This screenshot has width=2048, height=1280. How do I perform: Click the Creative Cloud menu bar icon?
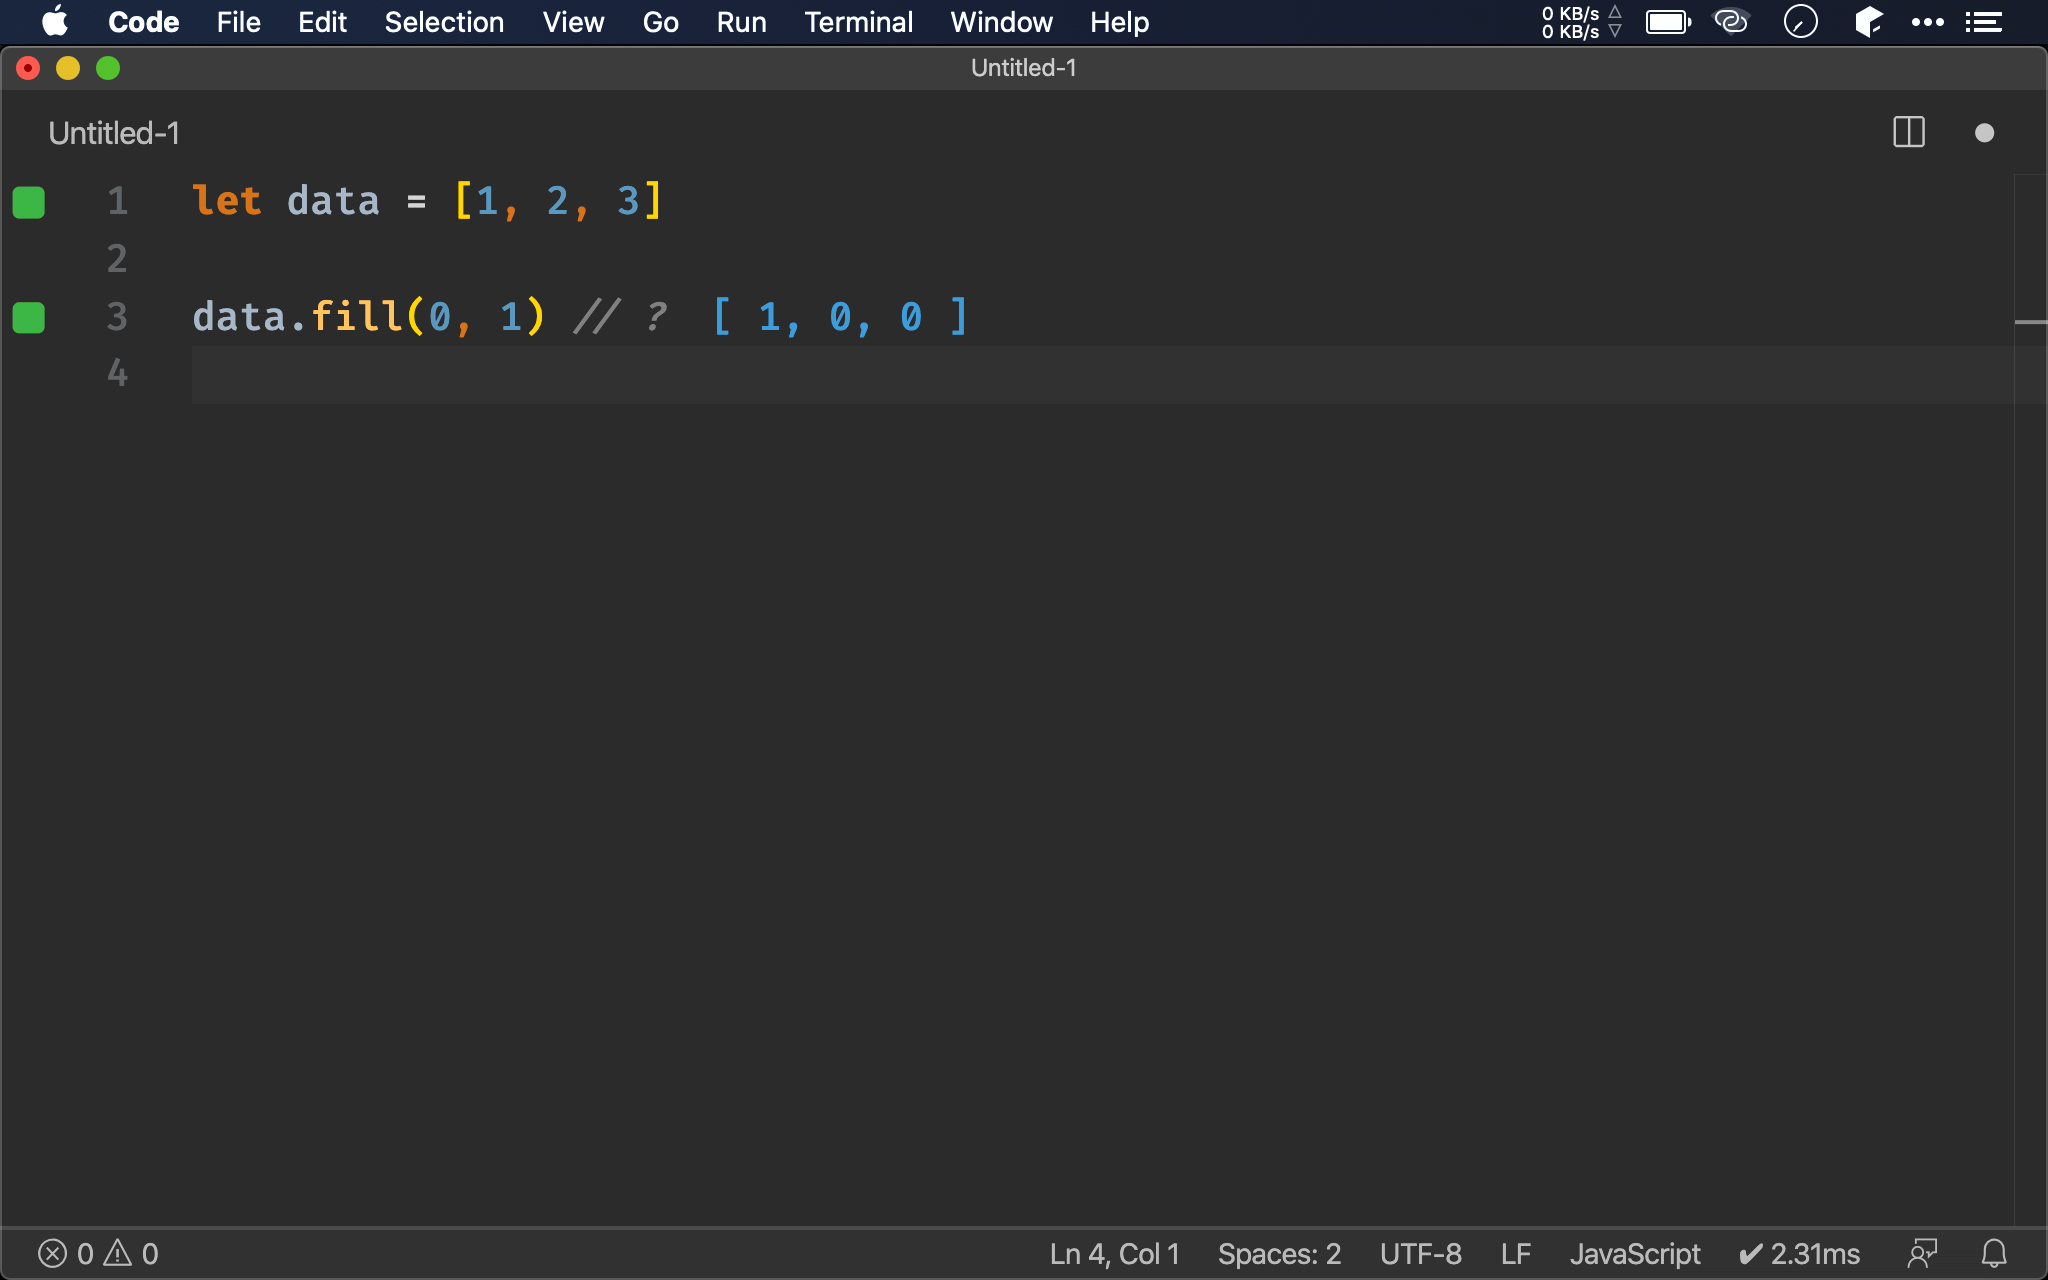pyautogui.click(x=1731, y=21)
